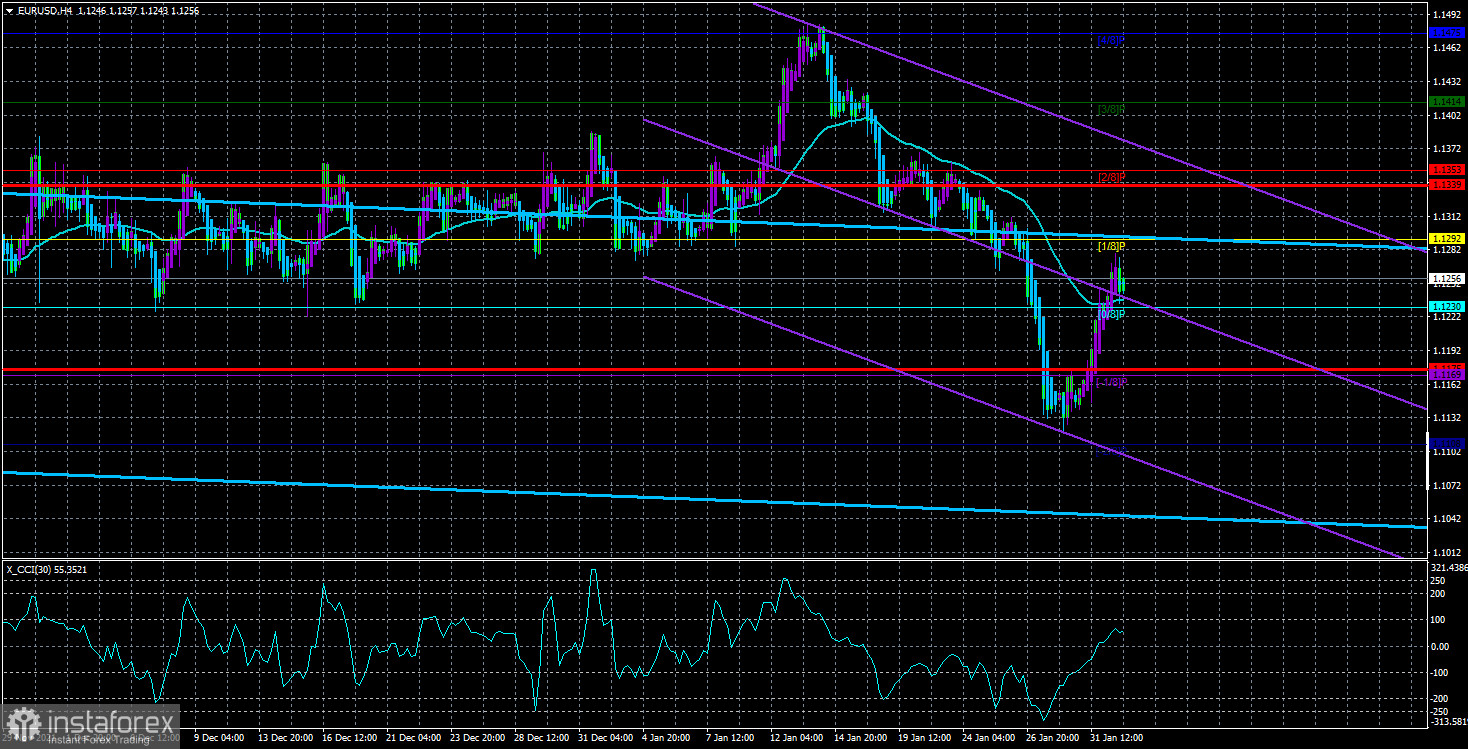Click the 1.1042 price axis value
The image size is (1468, 749).
coord(1447,519)
